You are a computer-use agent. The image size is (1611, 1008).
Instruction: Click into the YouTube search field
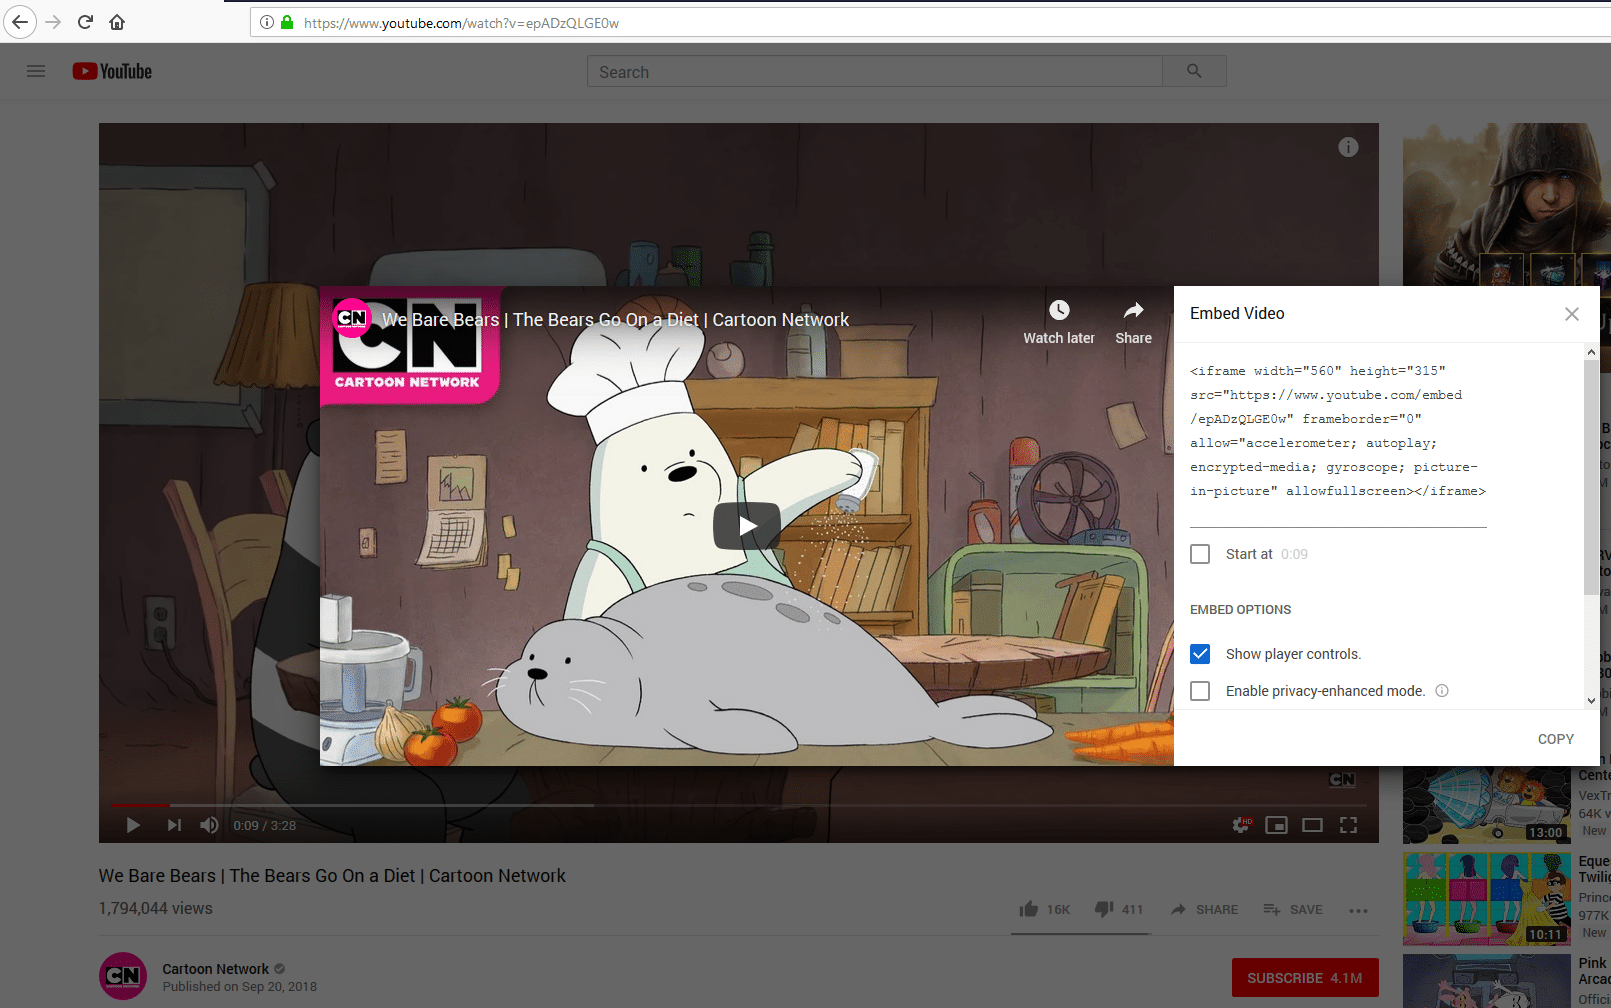pyautogui.click(x=875, y=72)
